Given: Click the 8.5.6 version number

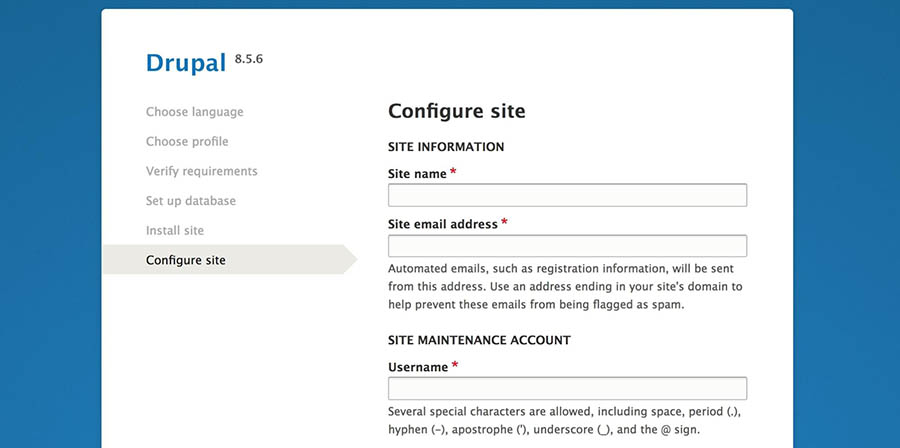Looking at the screenshot, I should click(249, 59).
